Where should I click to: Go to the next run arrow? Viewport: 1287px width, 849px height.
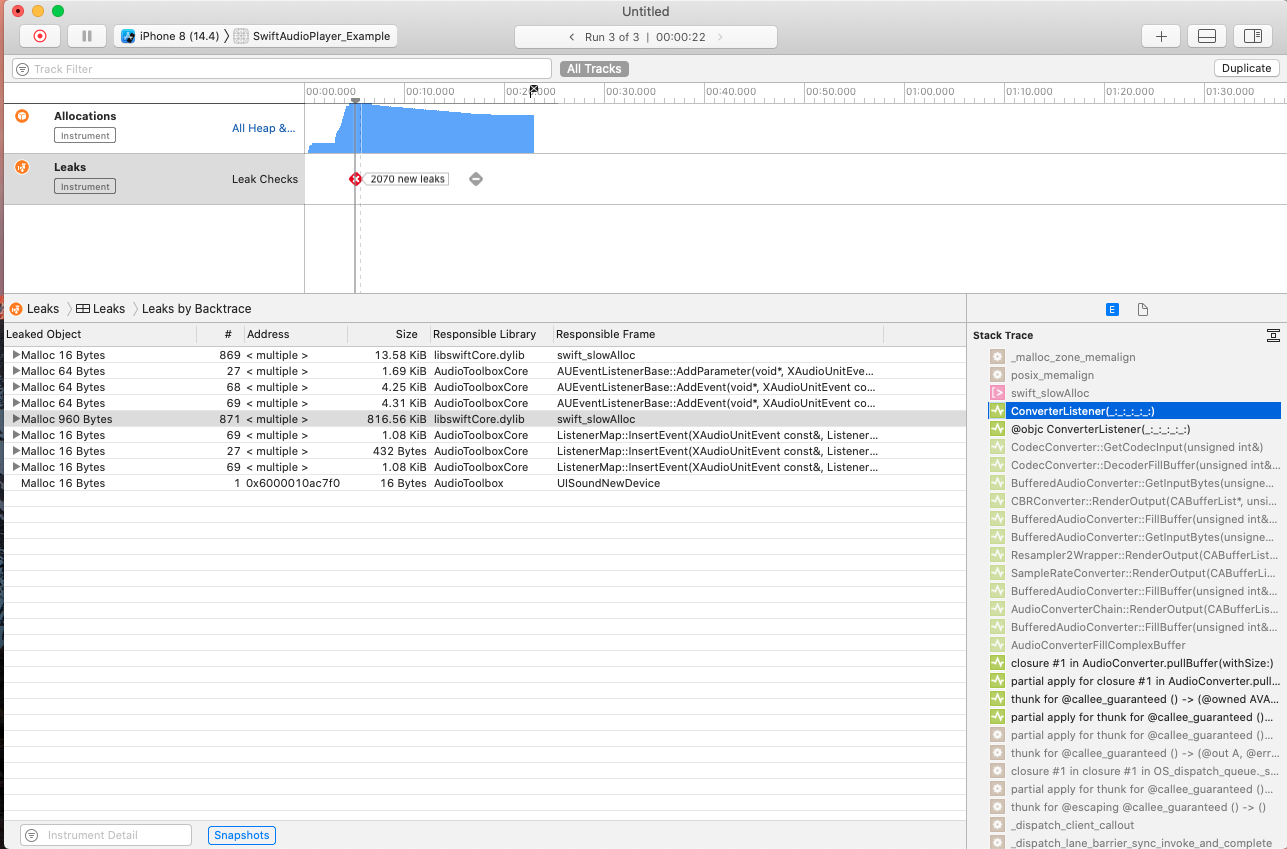[720, 37]
